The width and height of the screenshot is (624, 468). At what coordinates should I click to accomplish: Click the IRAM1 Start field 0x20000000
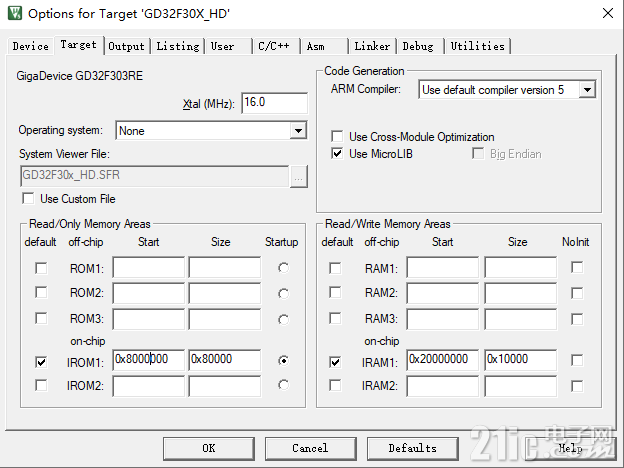pos(443,360)
